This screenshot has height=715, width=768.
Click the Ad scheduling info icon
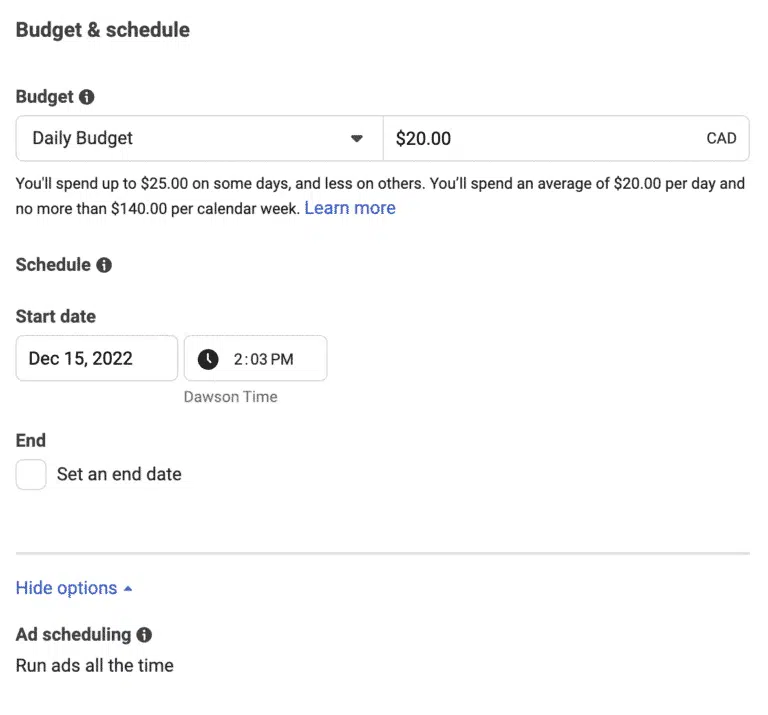click(x=144, y=634)
